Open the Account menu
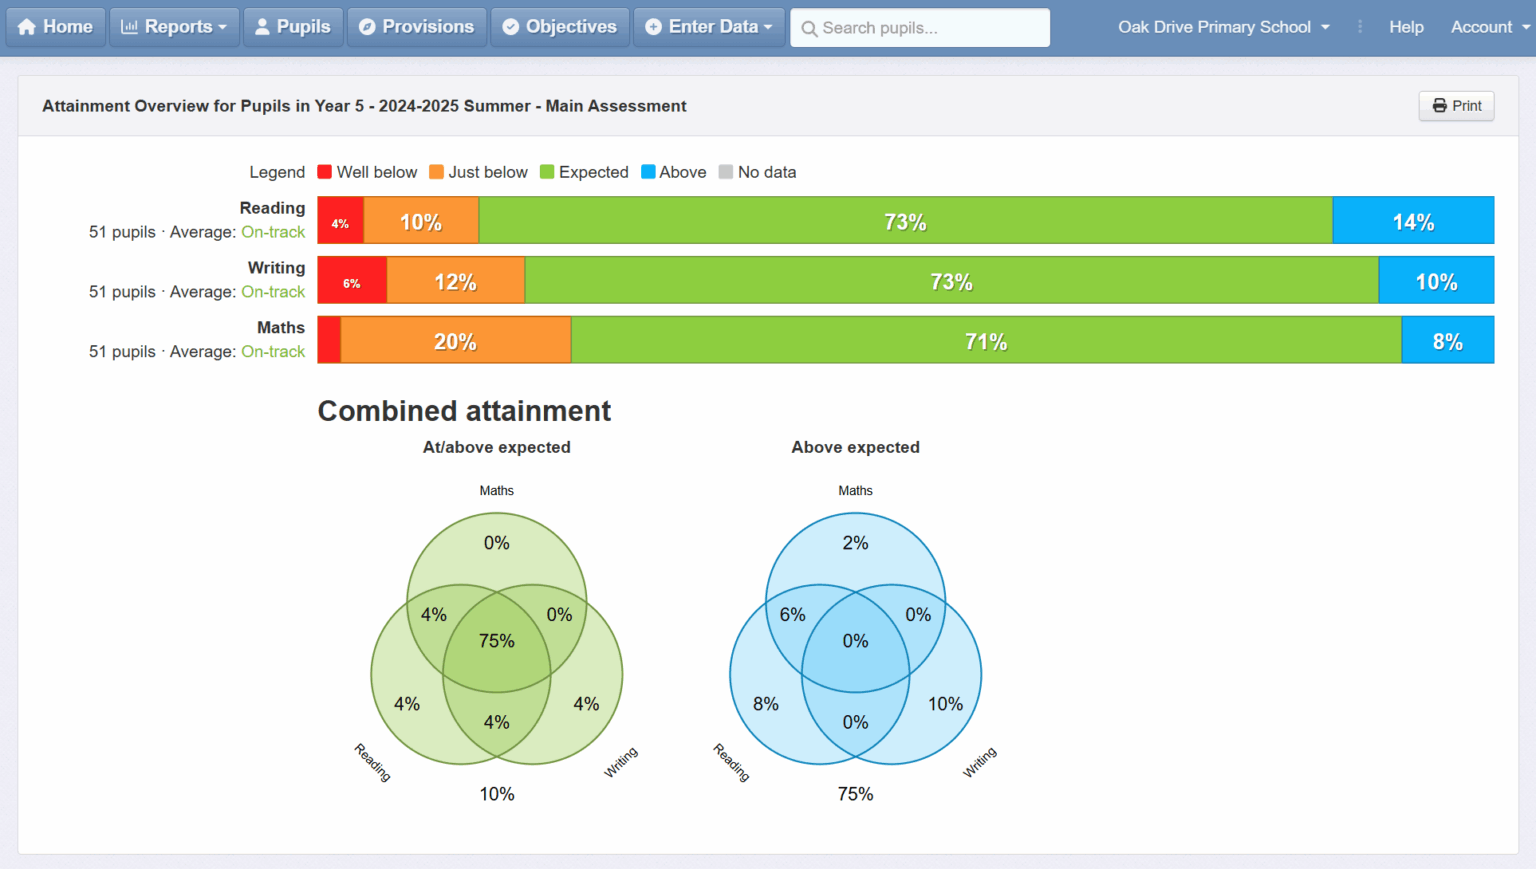This screenshot has width=1536, height=869. 1489,27
